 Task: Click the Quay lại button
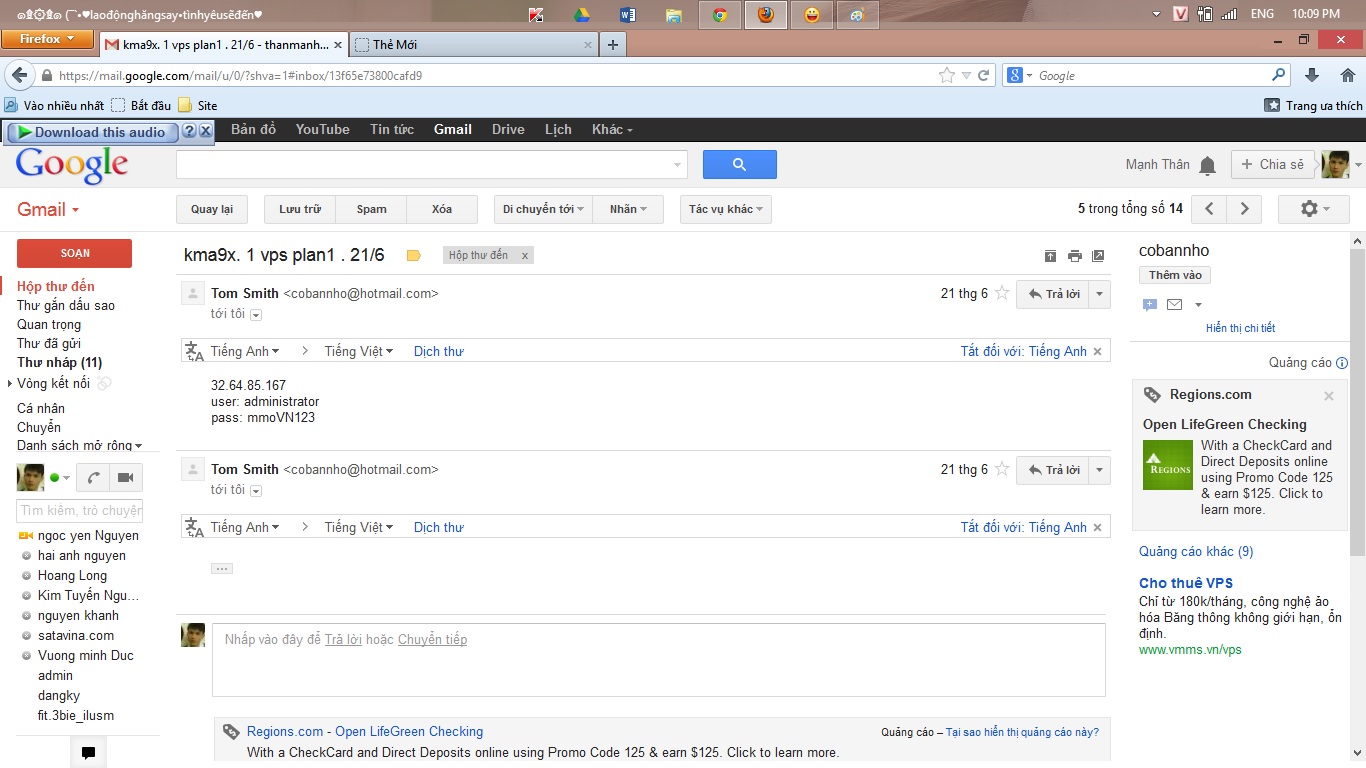[x=212, y=209]
